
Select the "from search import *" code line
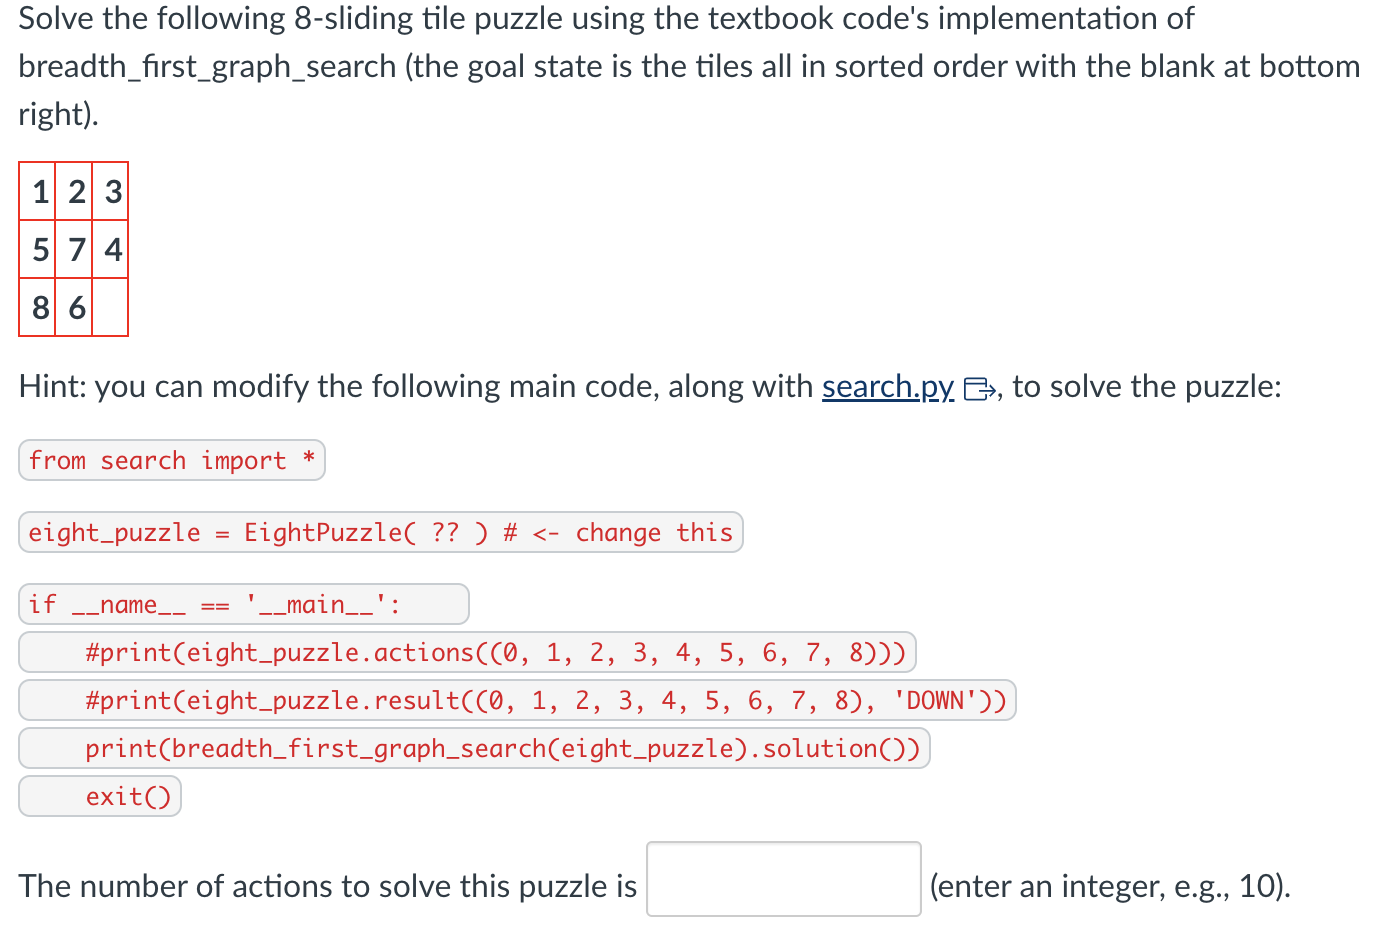pos(171,460)
